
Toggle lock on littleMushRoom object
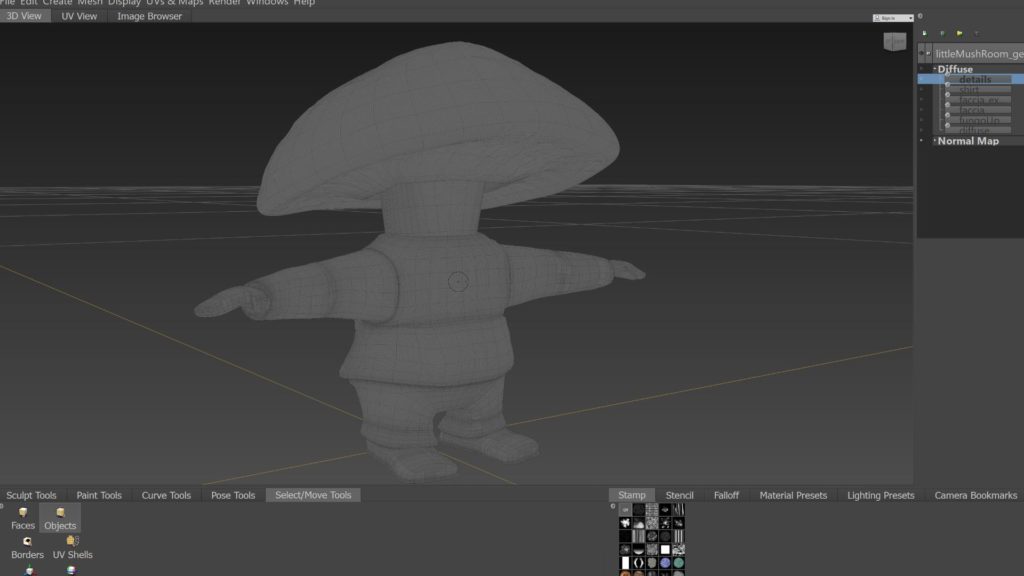(929, 54)
